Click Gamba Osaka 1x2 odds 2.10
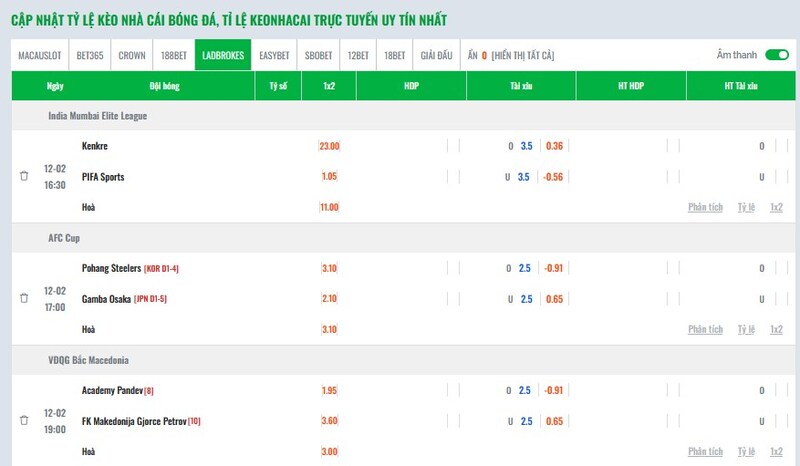This screenshot has width=800, height=466. (x=330, y=299)
